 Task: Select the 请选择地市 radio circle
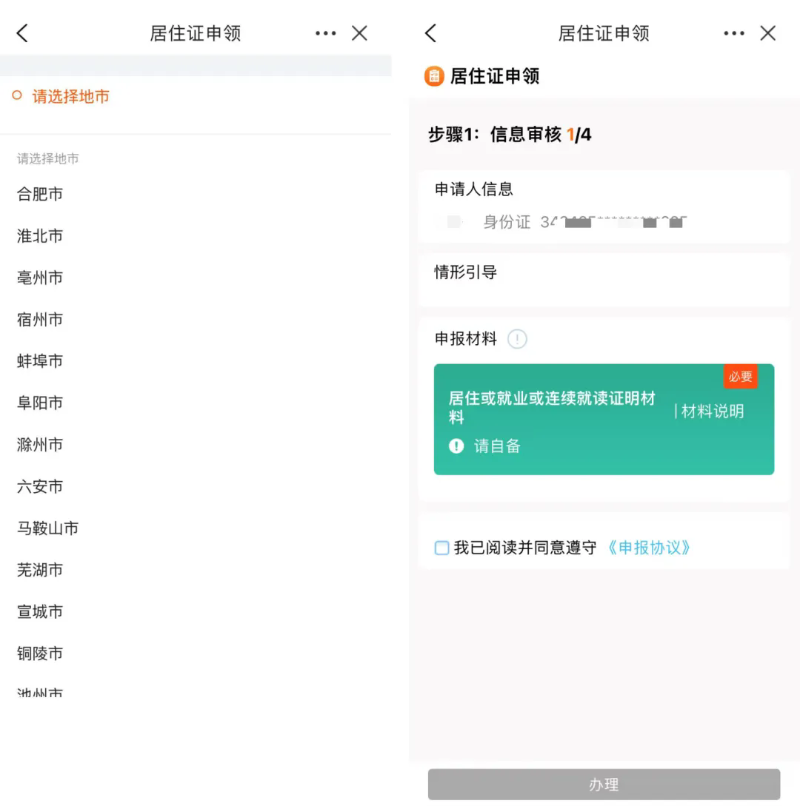tap(17, 96)
